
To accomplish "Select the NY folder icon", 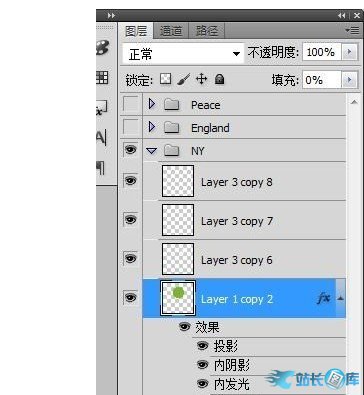I will tap(172, 151).
